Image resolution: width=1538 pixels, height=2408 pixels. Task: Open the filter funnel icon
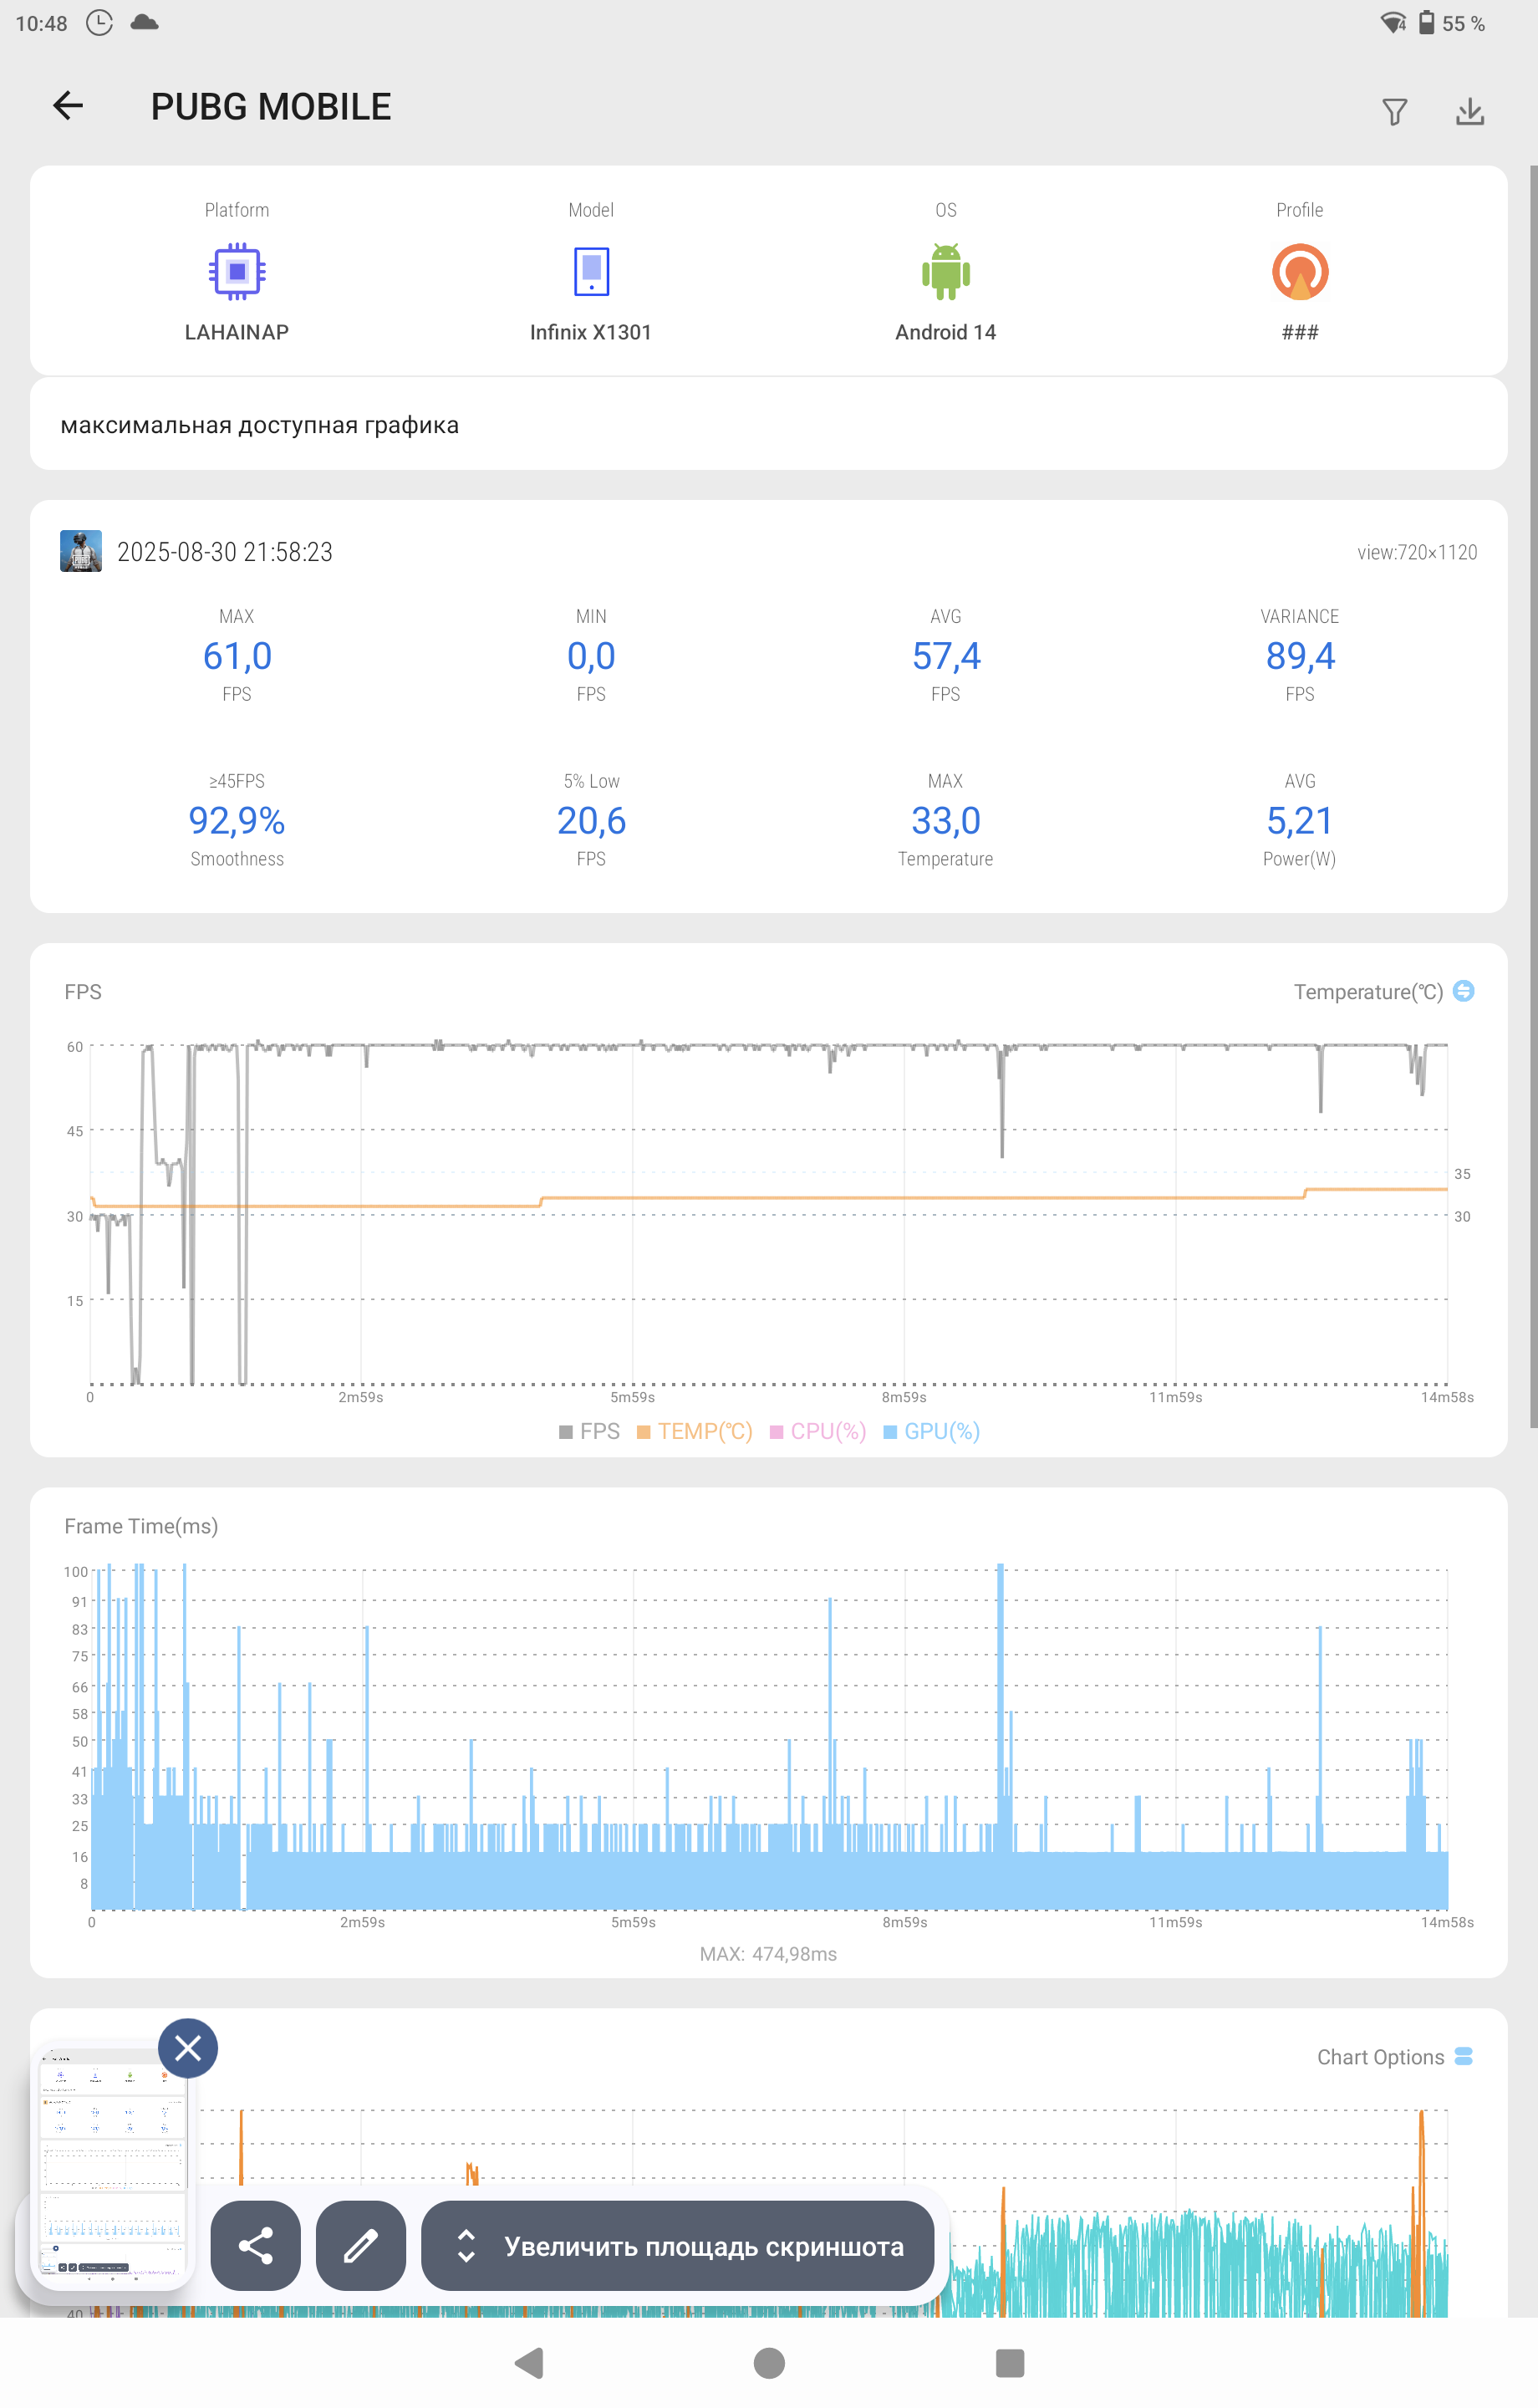pos(1395,111)
